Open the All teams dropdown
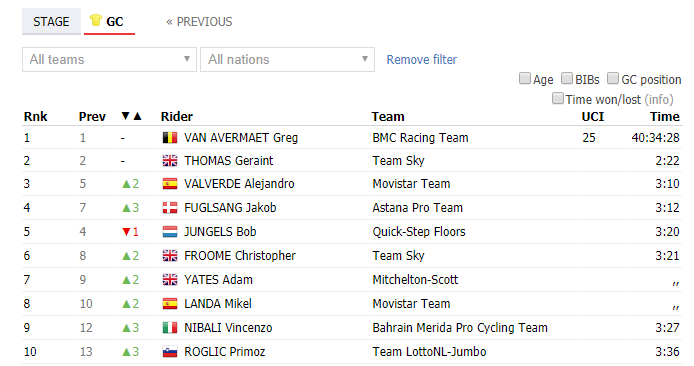This screenshot has height=366, width=694. click(x=109, y=59)
